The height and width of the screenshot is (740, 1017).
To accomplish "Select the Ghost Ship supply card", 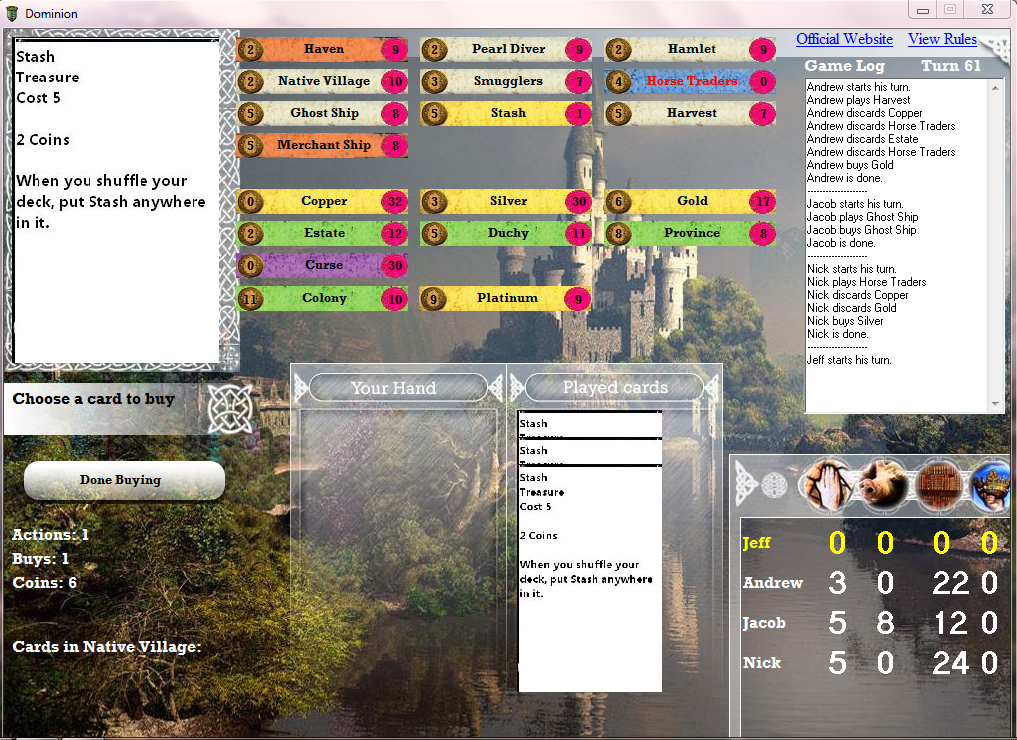I will (x=322, y=113).
